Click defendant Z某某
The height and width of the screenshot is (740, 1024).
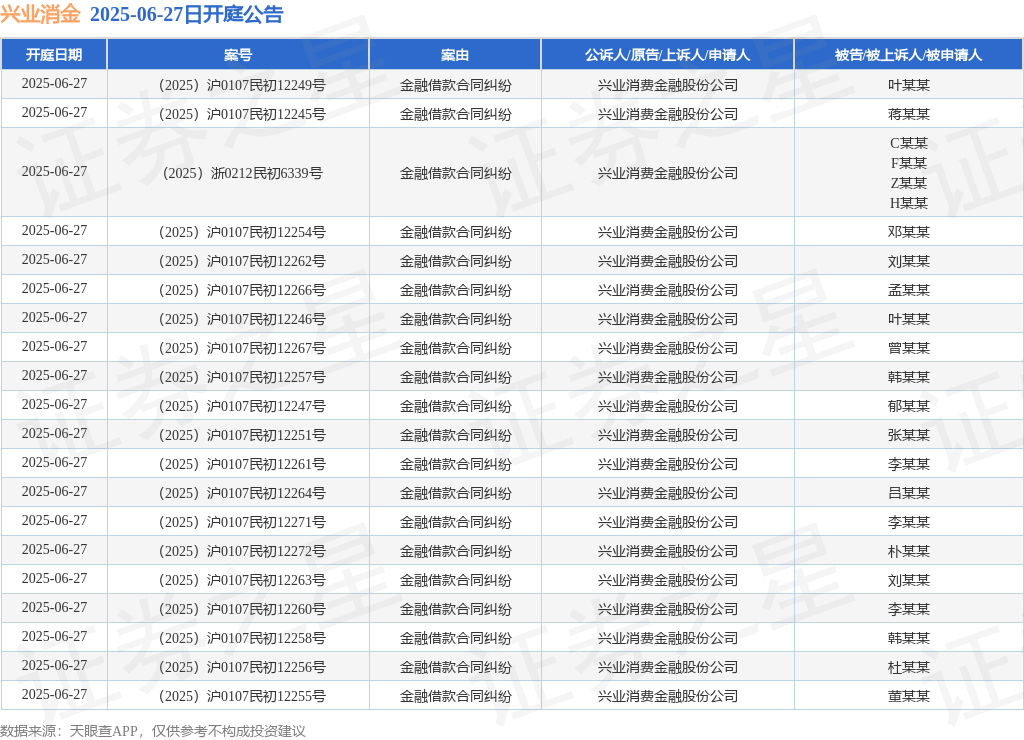click(x=908, y=183)
